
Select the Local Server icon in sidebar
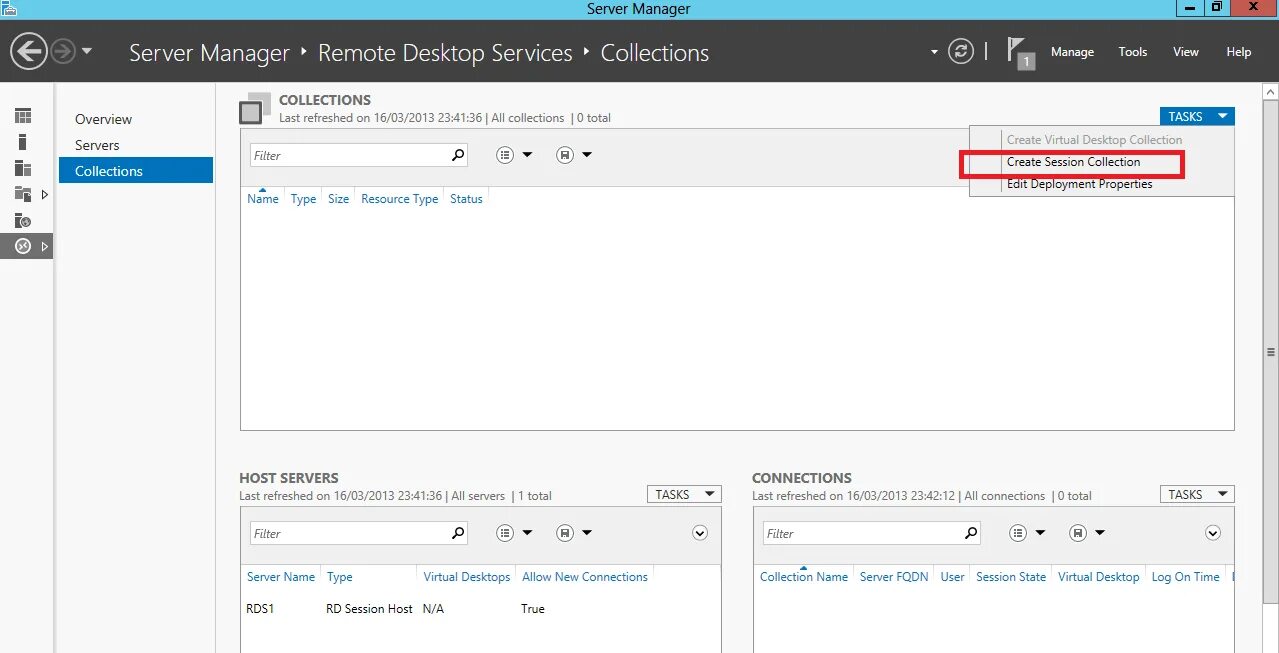point(23,144)
